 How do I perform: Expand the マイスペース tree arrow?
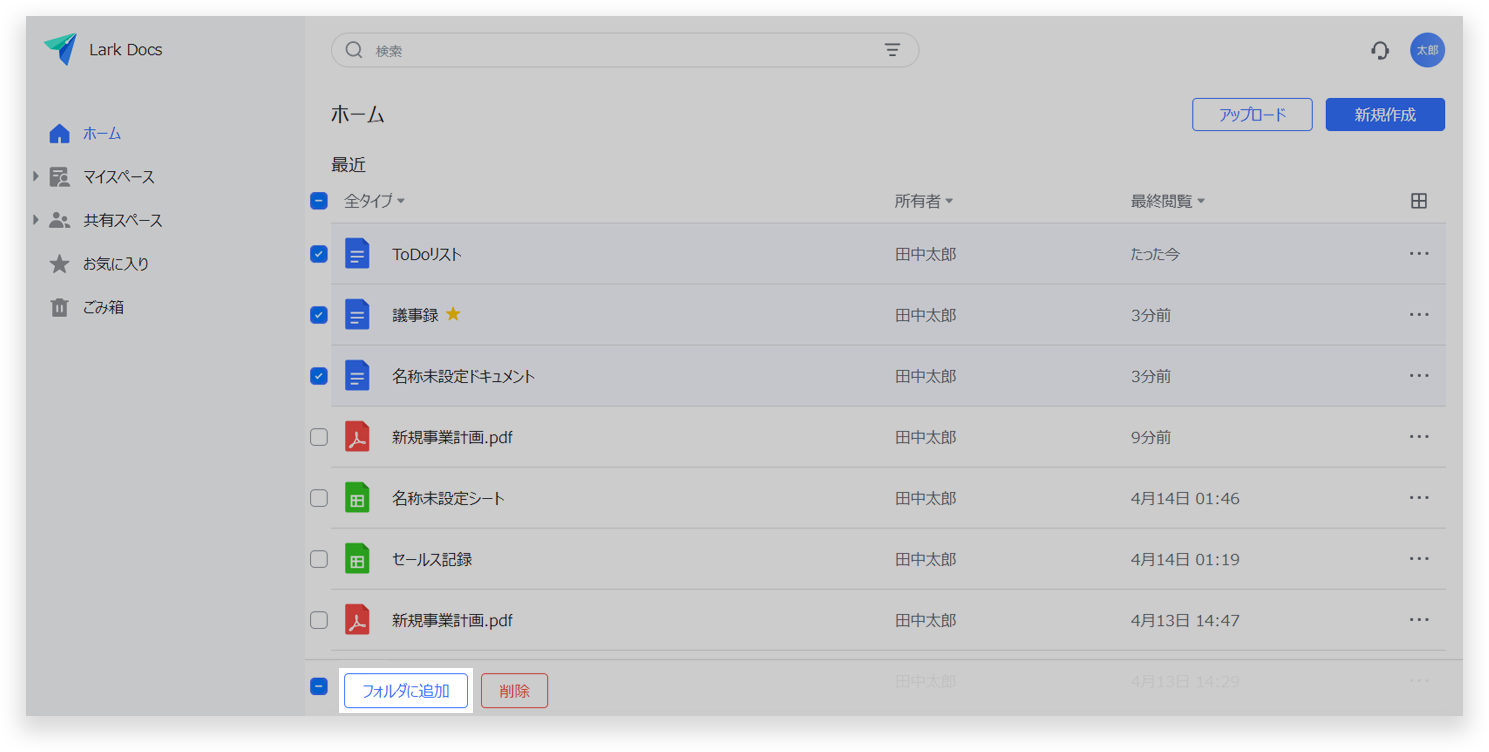click(36, 177)
